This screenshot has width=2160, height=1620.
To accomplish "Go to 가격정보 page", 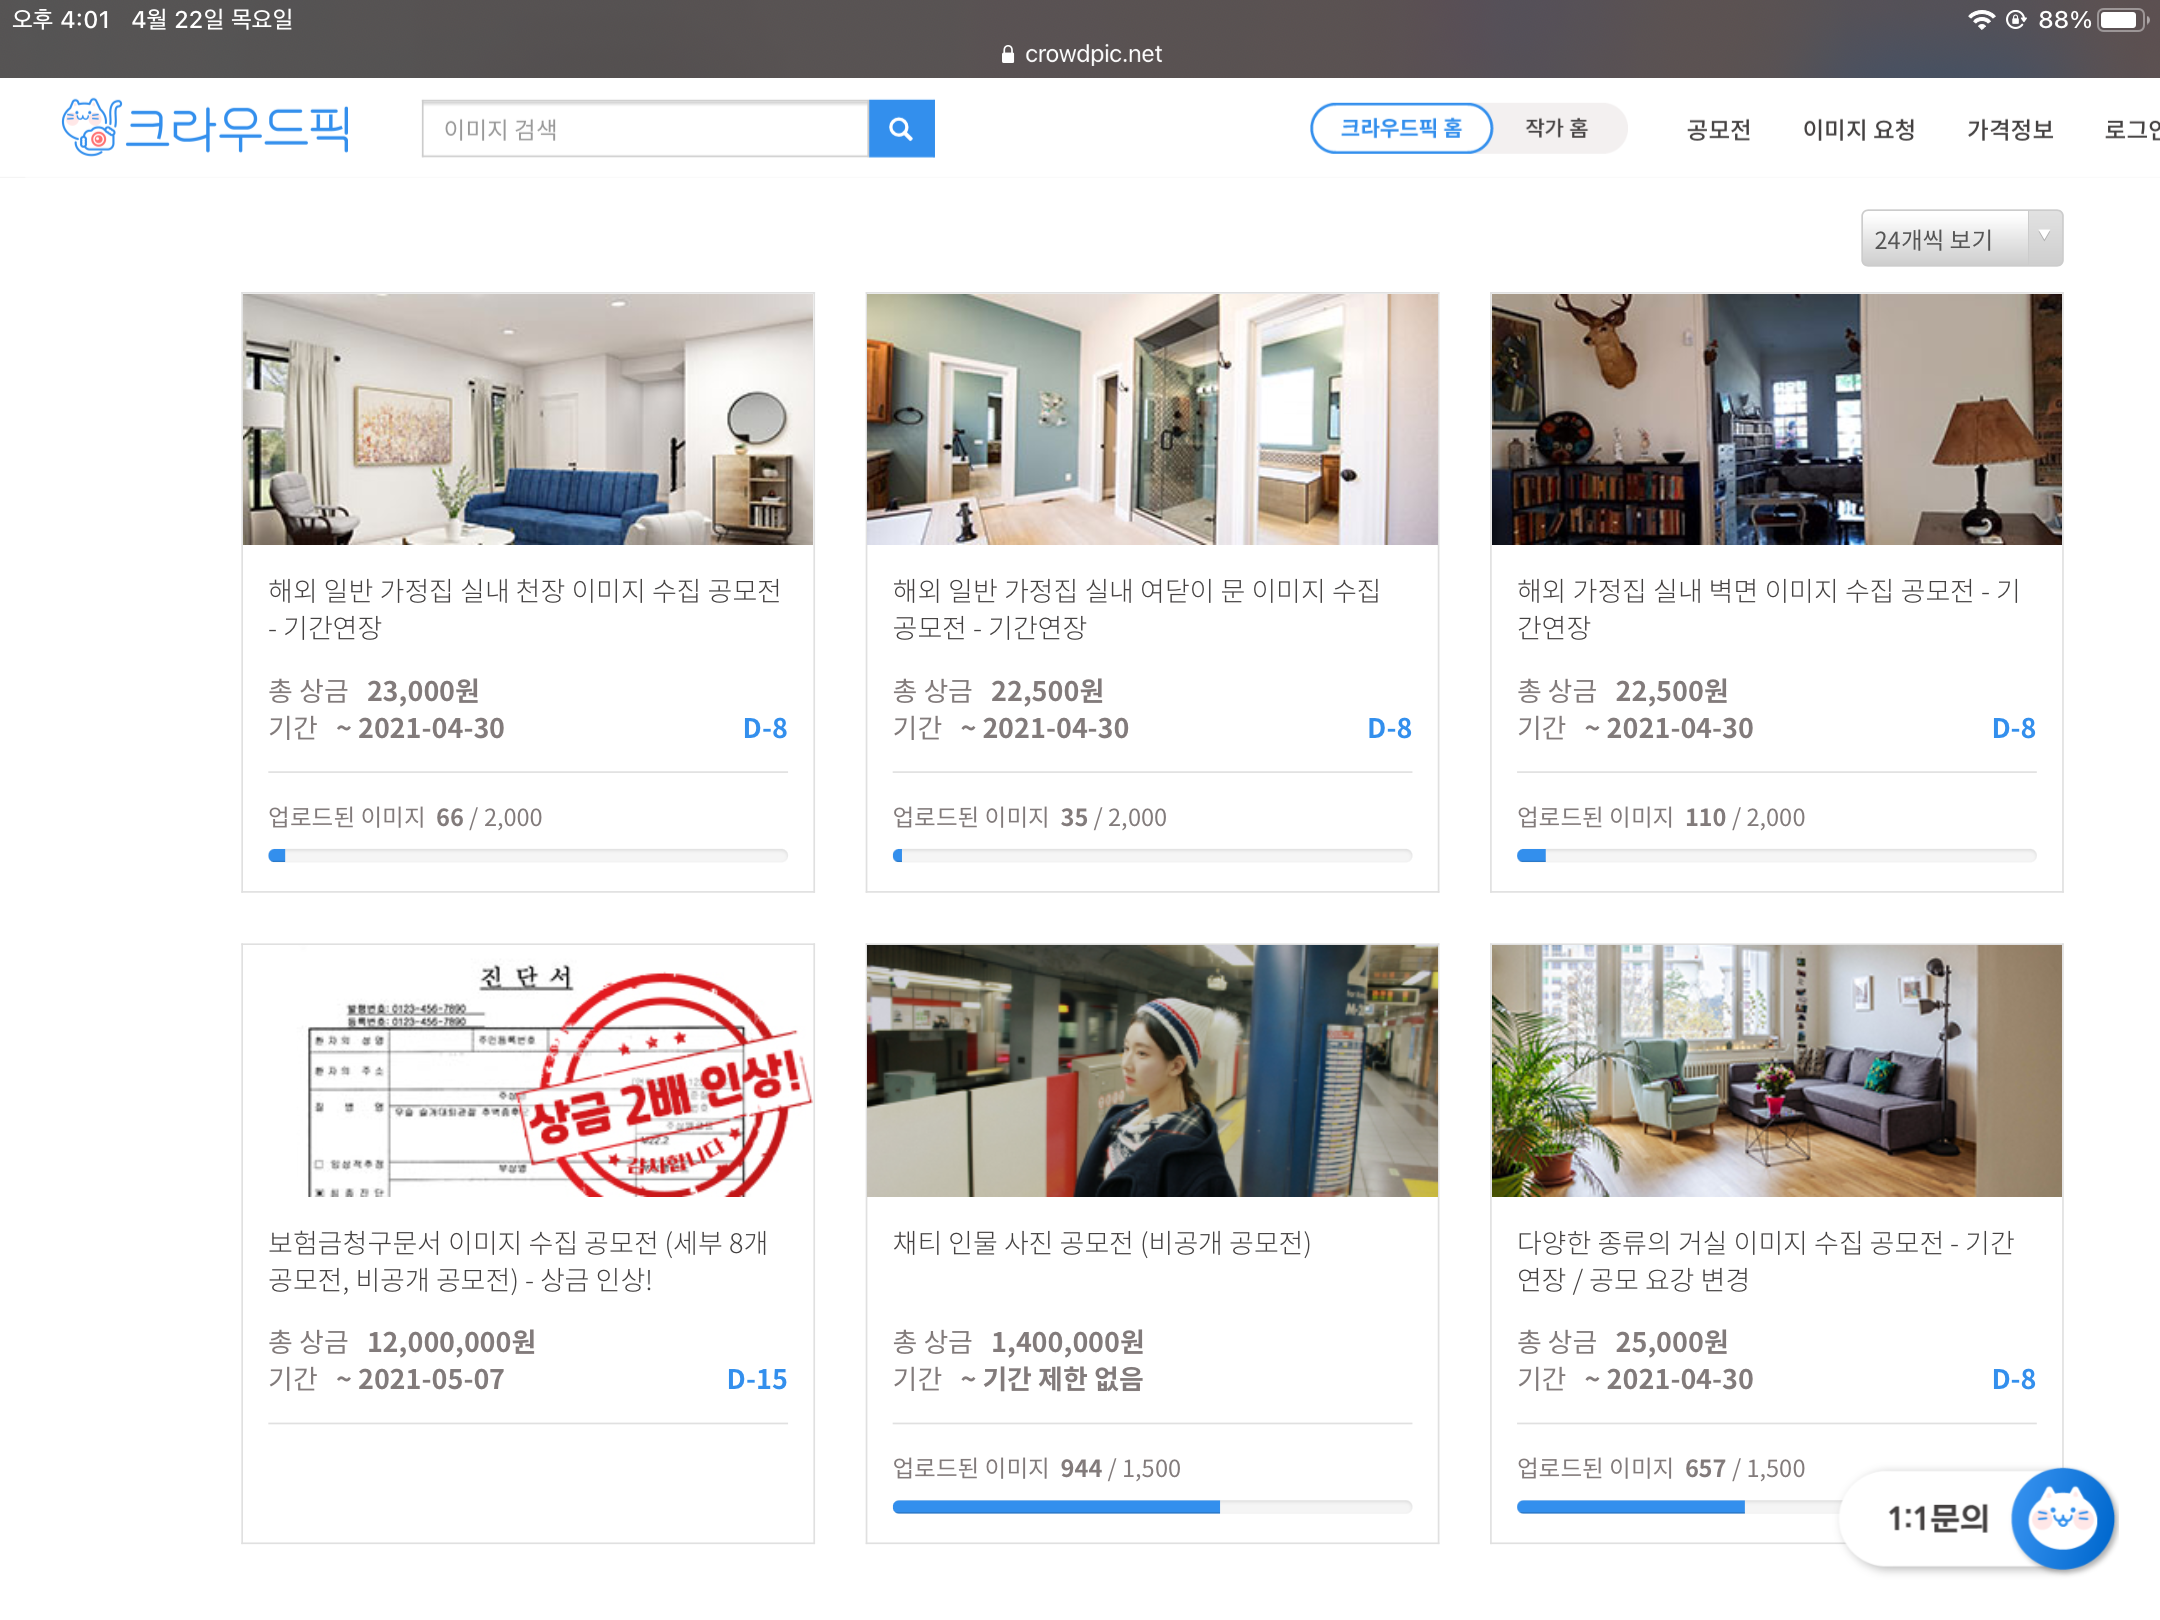I will pyautogui.click(x=2010, y=130).
